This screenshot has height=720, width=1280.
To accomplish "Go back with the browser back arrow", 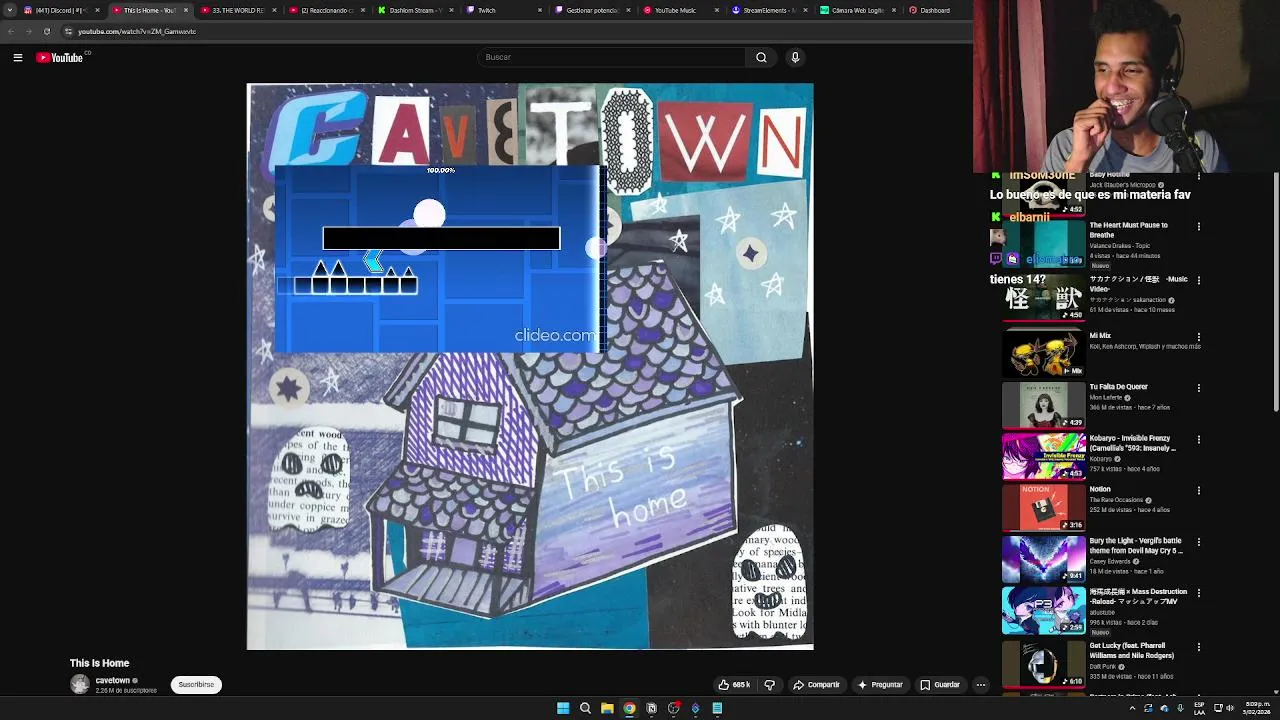I will 11,31.
